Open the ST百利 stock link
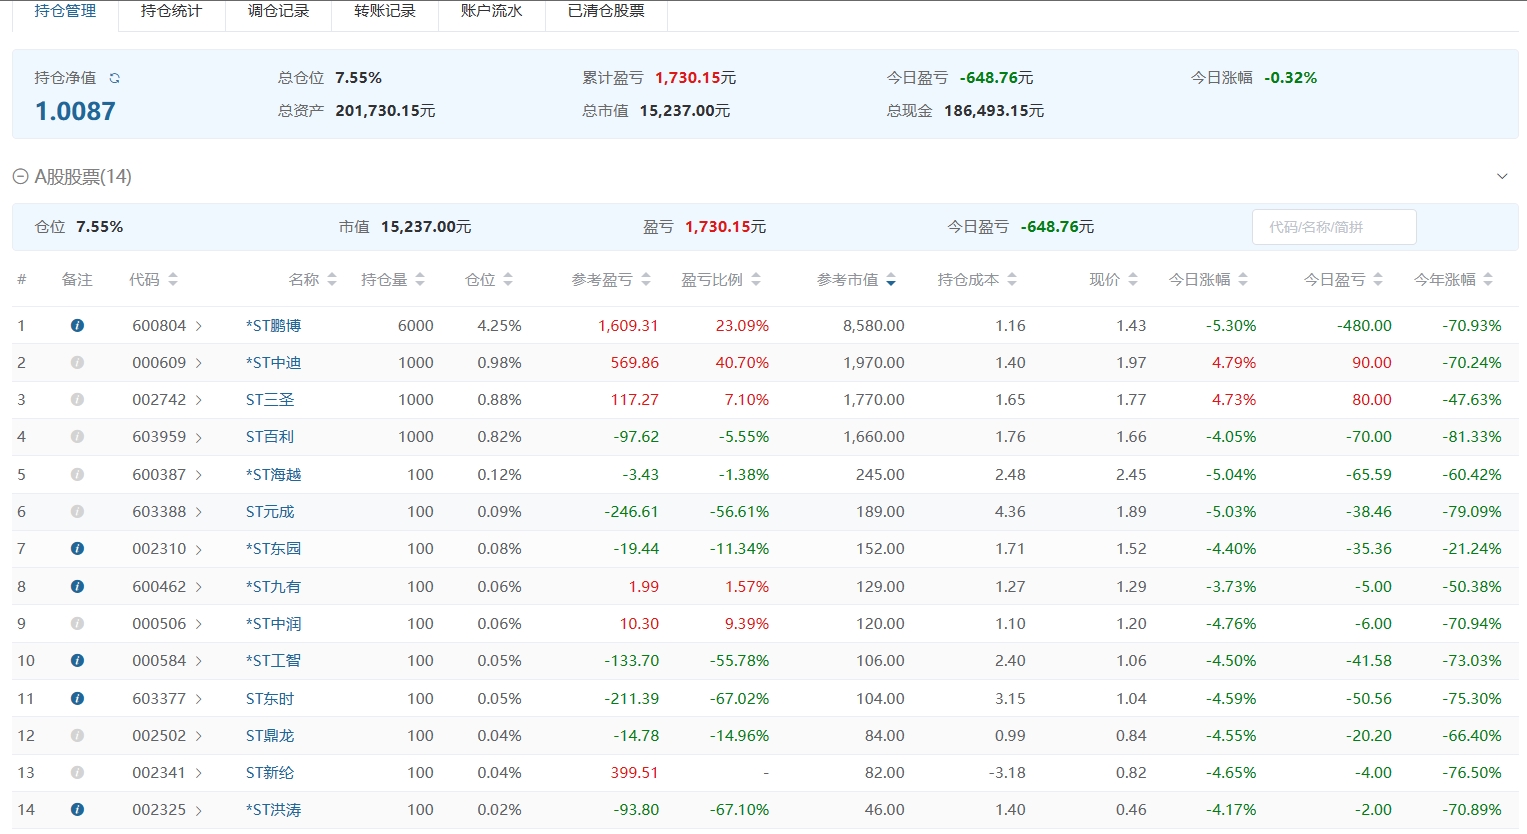The height and width of the screenshot is (834, 1527). [x=270, y=437]
